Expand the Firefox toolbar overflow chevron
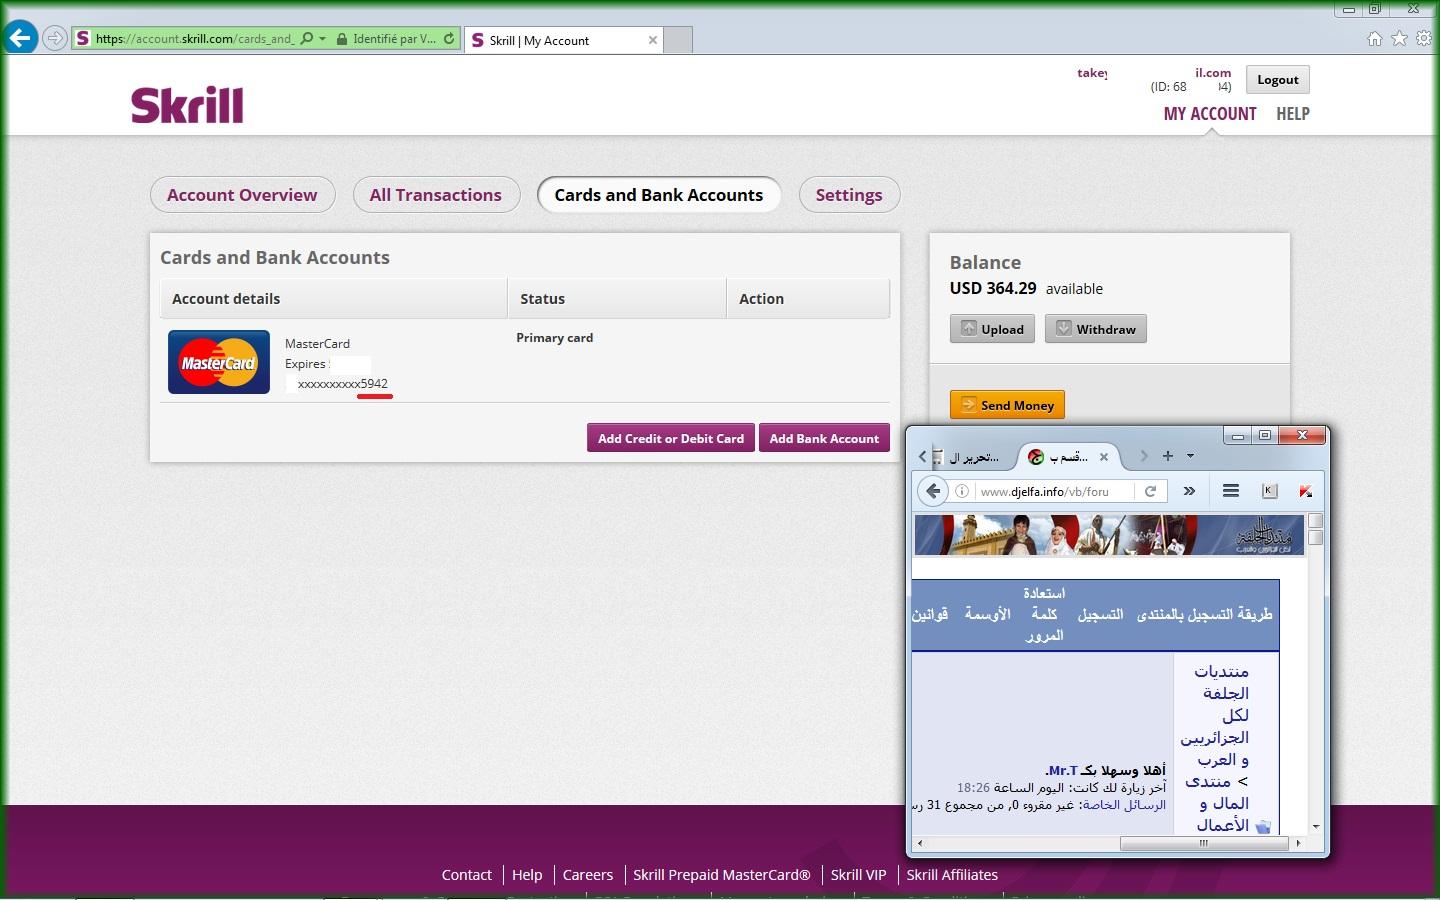Viewport: 1440px width, 900px height. click(x=1189, y=491)
